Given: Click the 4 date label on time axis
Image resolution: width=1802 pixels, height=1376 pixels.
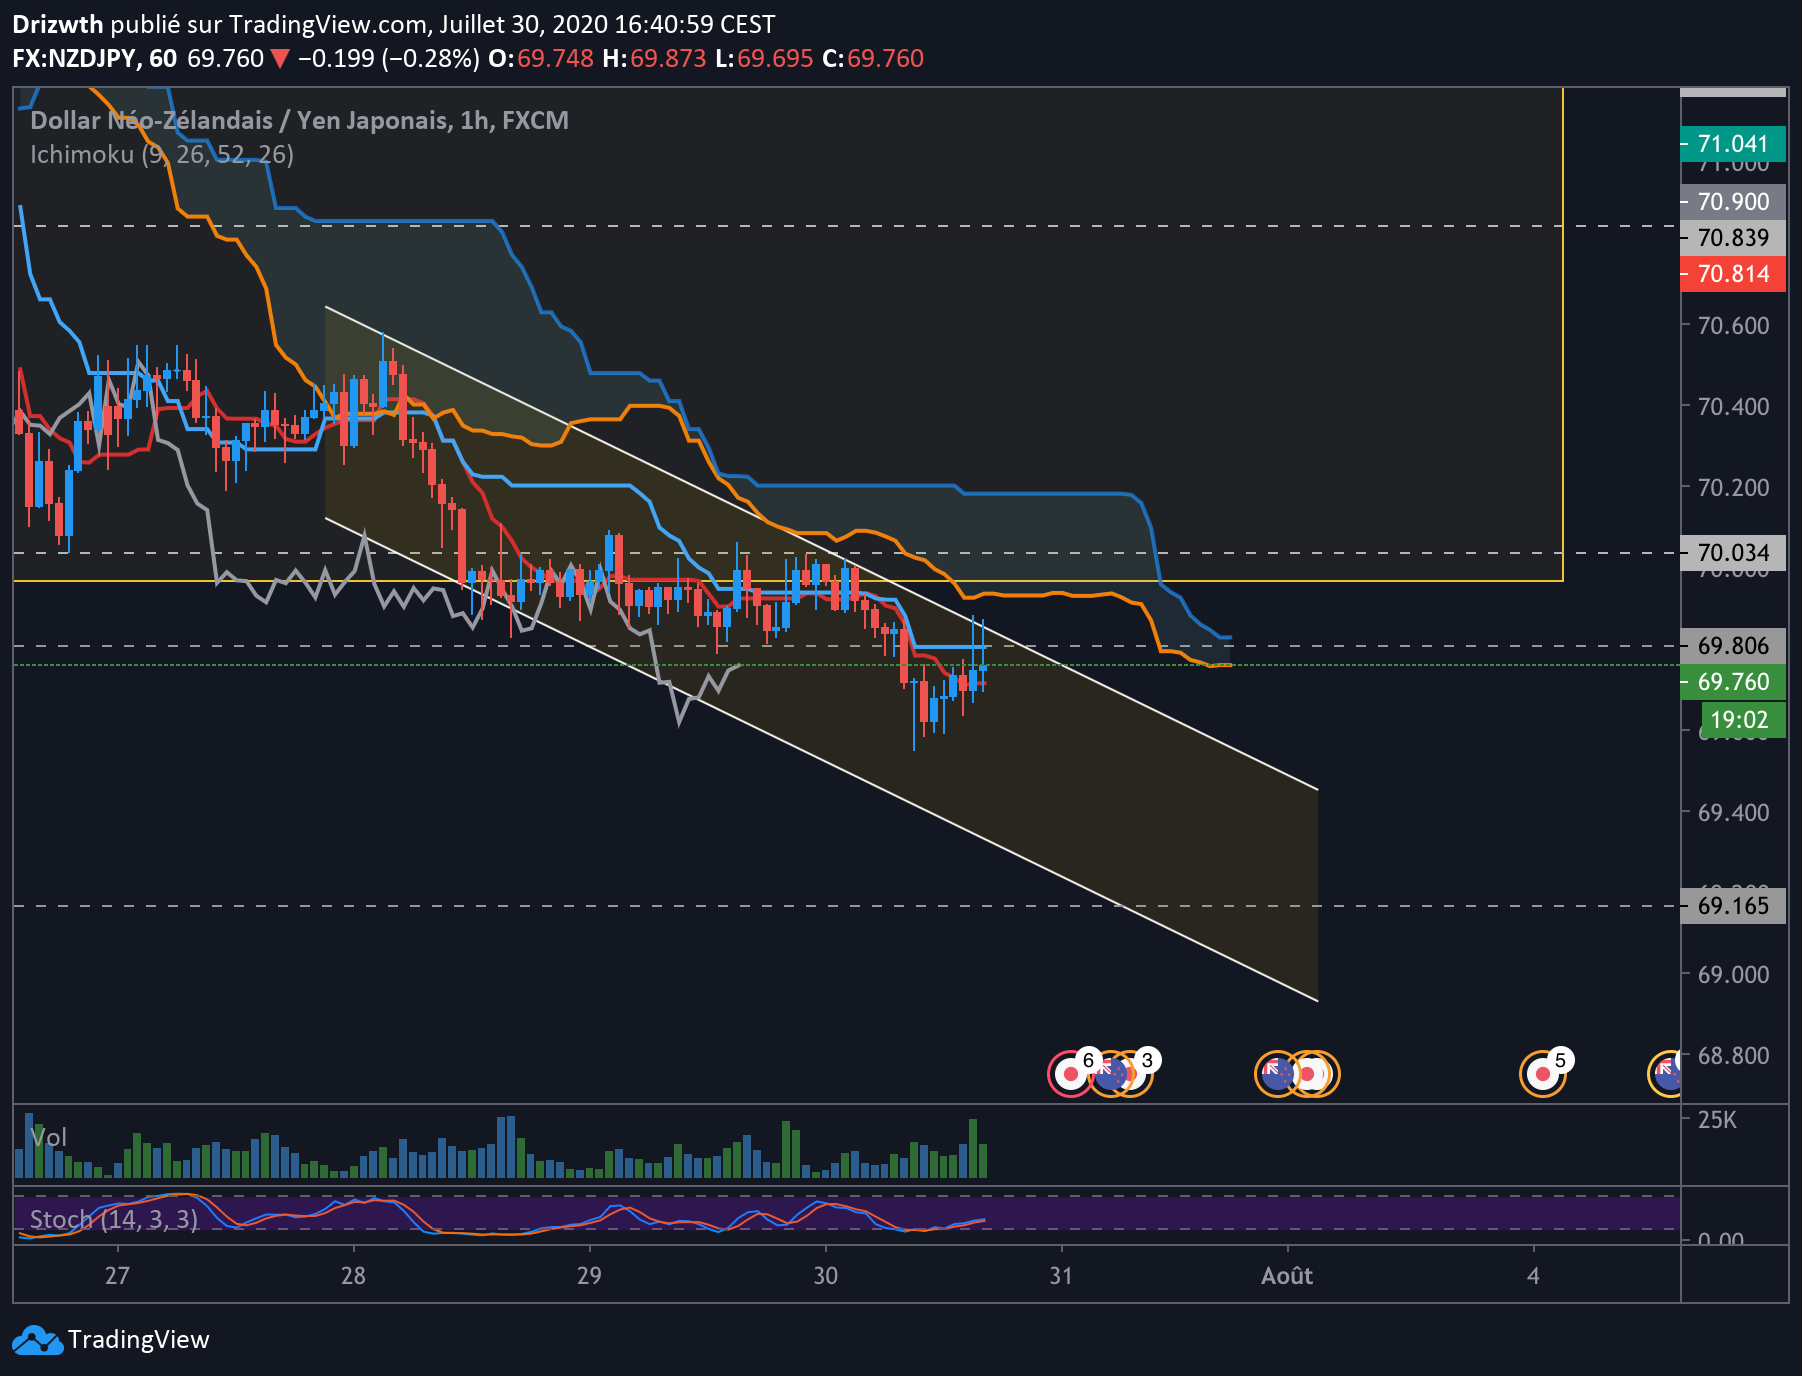Looking at the screenshot, I should (x=1533, y=1276).
